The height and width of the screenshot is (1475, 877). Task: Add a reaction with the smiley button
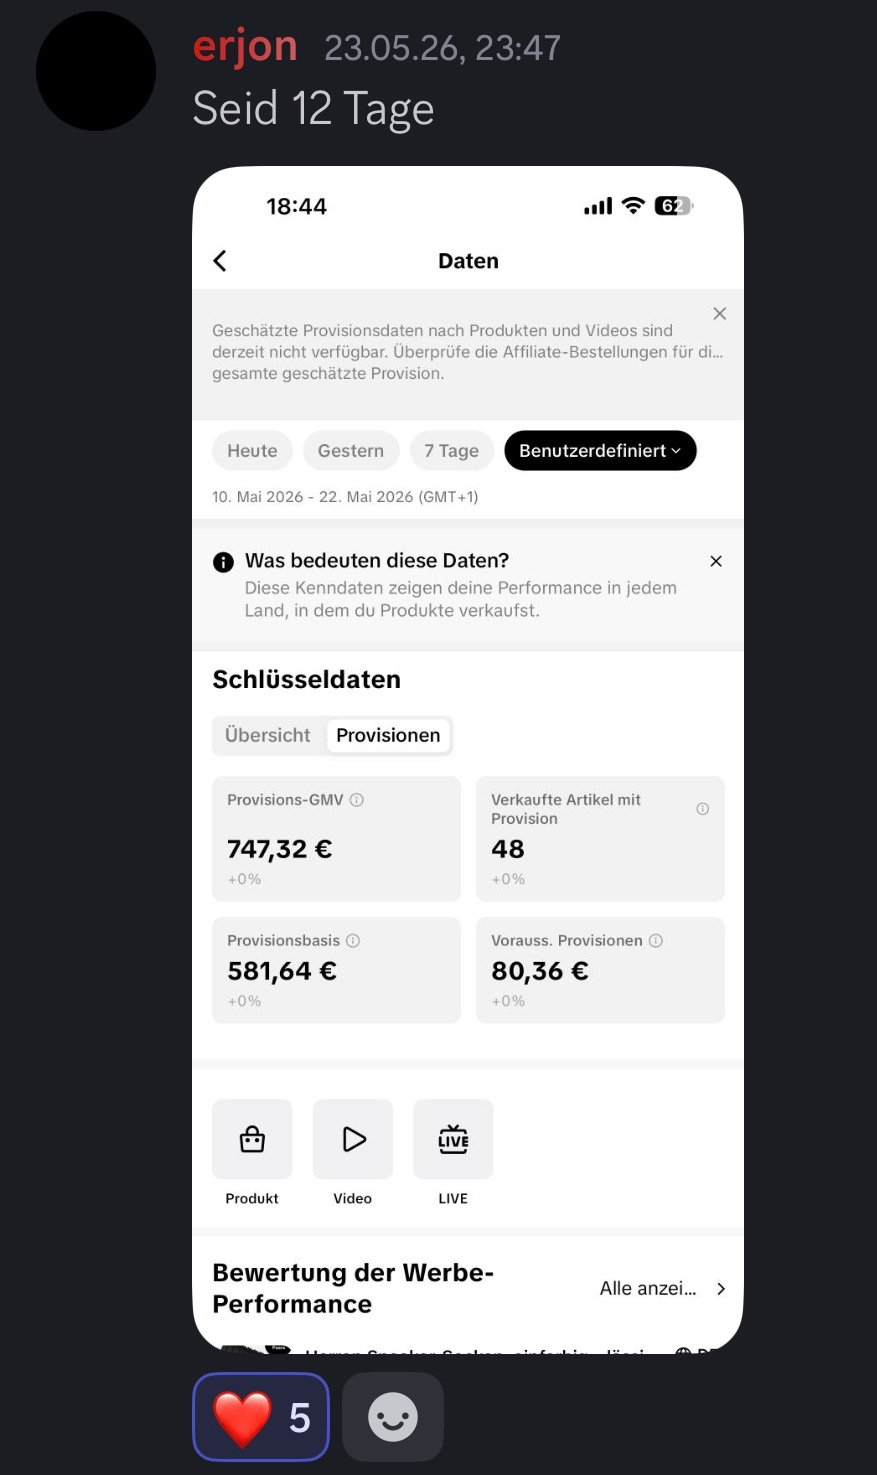[x=393, y=1417]
